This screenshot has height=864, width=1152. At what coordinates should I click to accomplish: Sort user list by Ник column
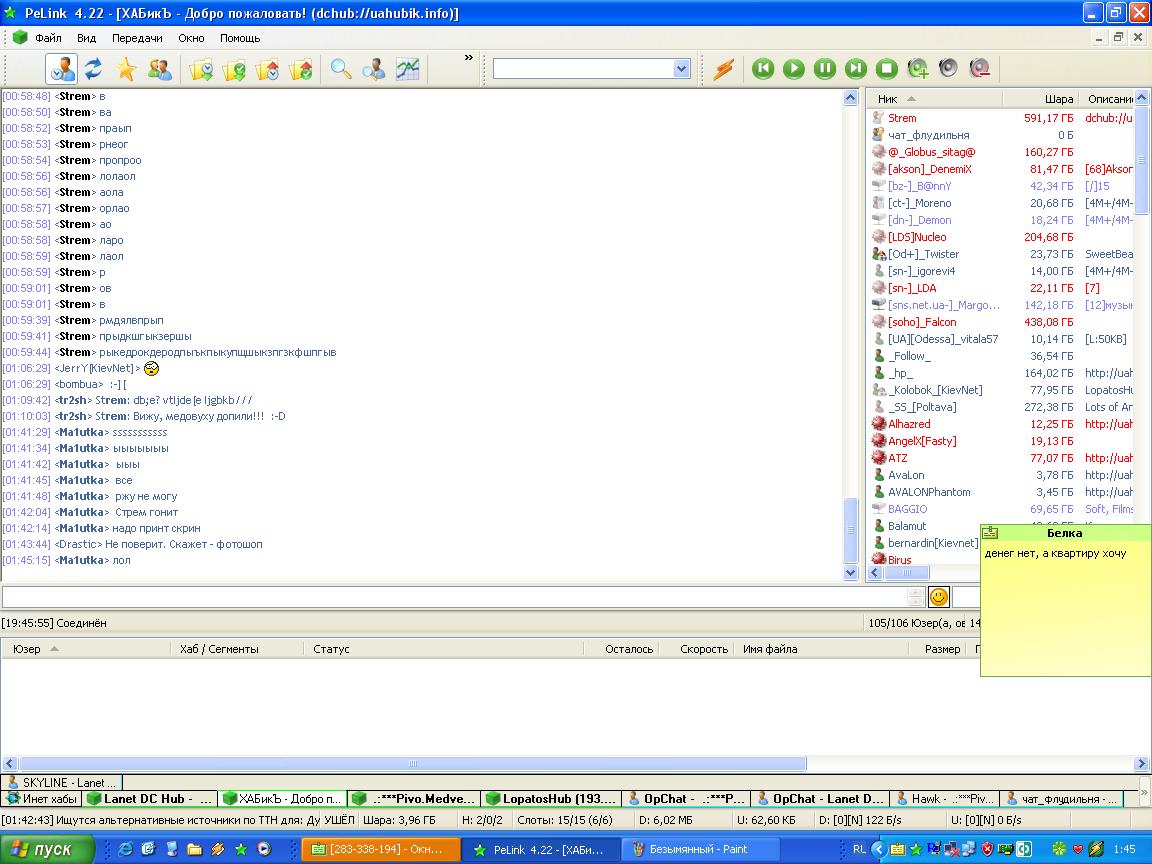pos(888,99)
